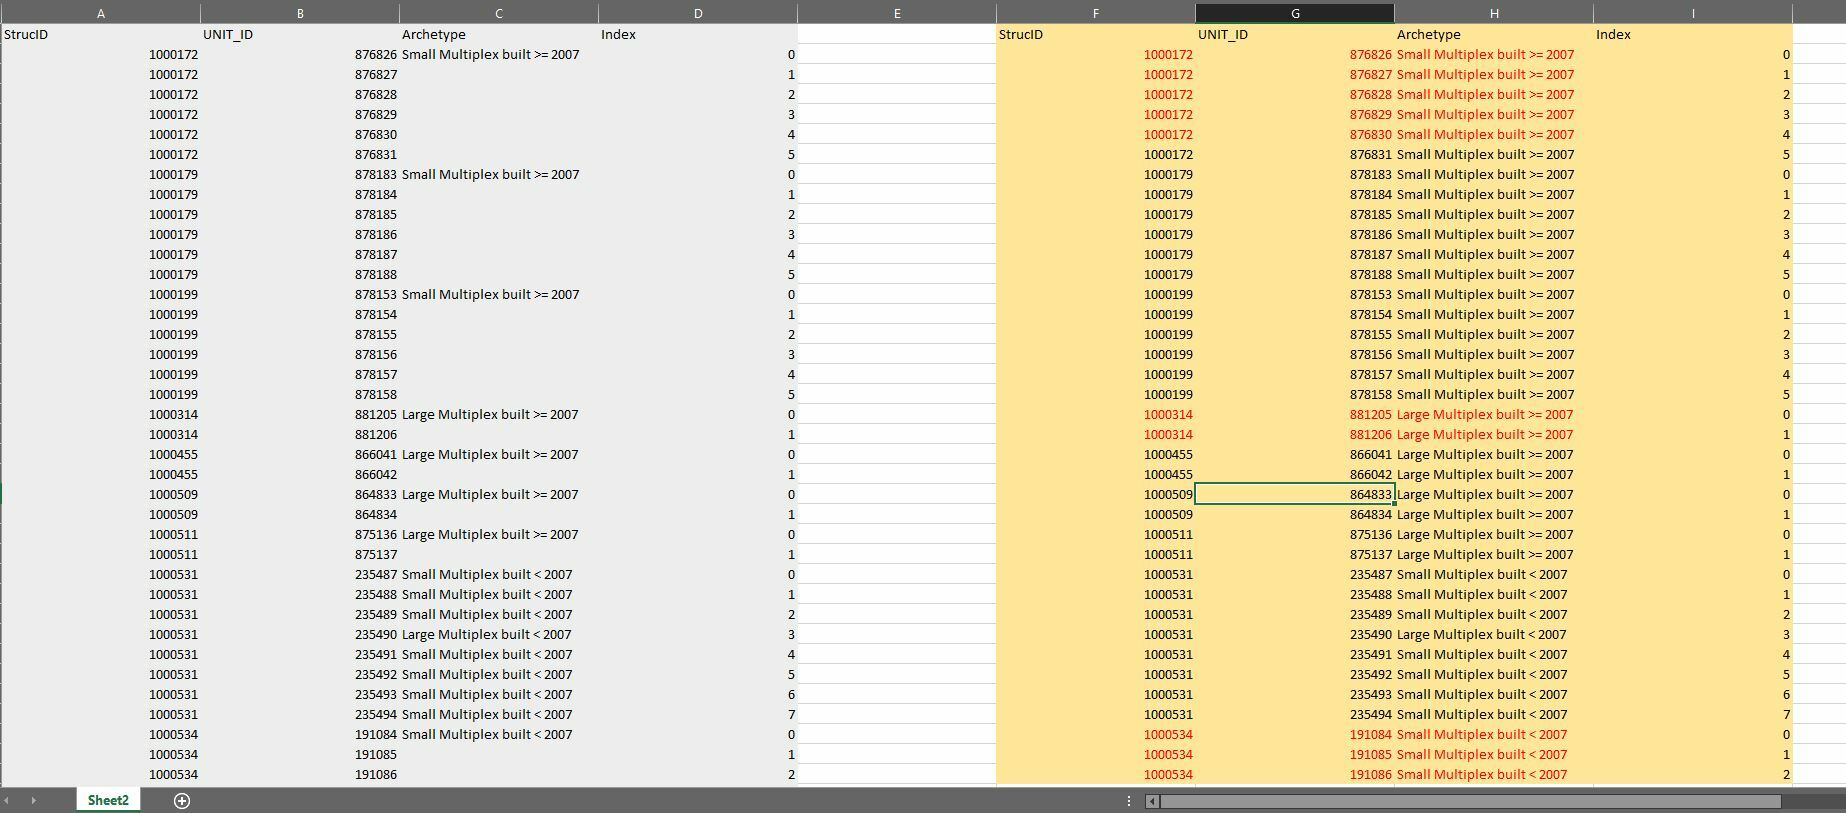Select cell 235487 in column G
Image resolution: width=1846 pixels, height=813 pixels.
[x=1295, y=574]
